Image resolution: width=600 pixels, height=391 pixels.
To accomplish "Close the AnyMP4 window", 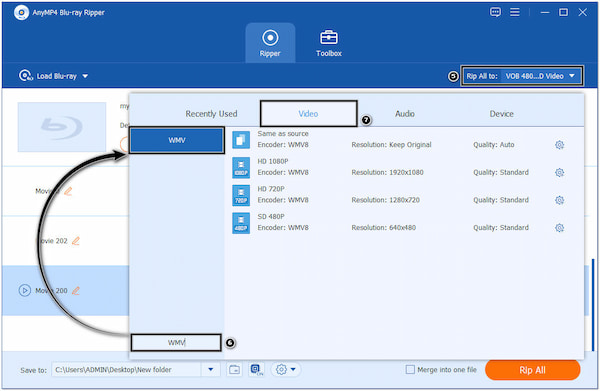I will click(582, 12).
